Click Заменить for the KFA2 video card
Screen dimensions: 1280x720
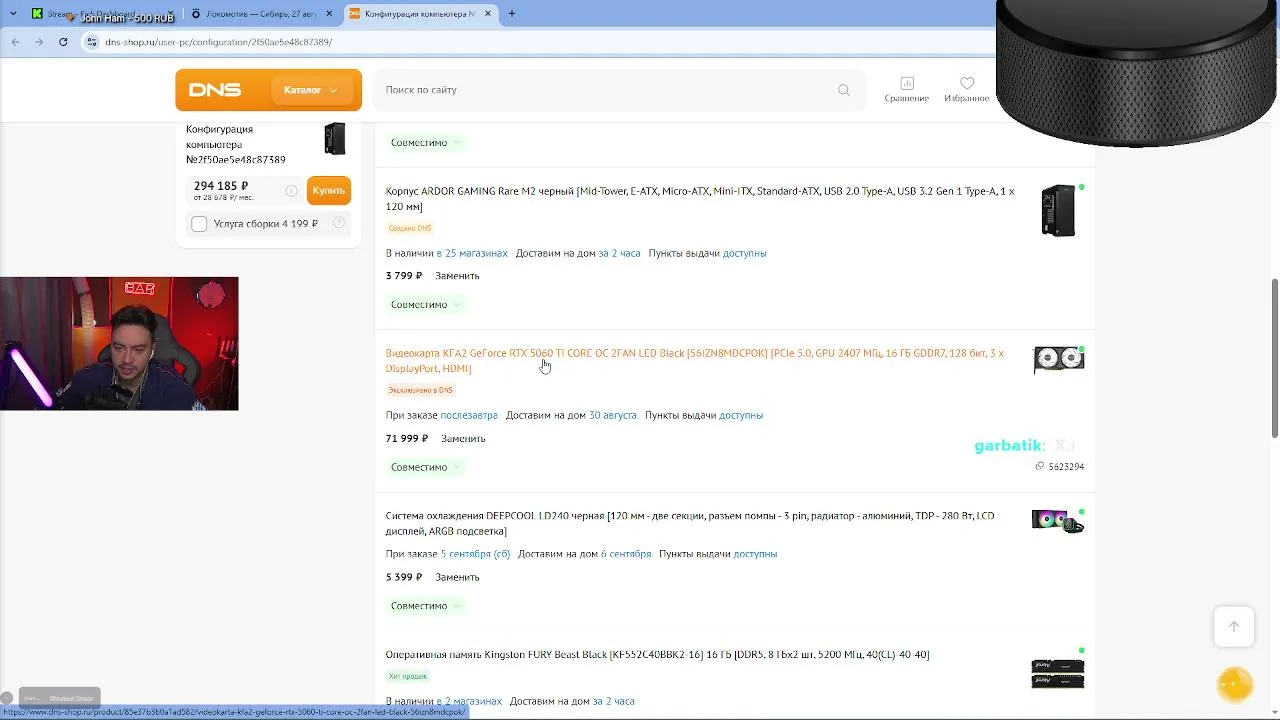pyautogui.click(x=463, y=439)
